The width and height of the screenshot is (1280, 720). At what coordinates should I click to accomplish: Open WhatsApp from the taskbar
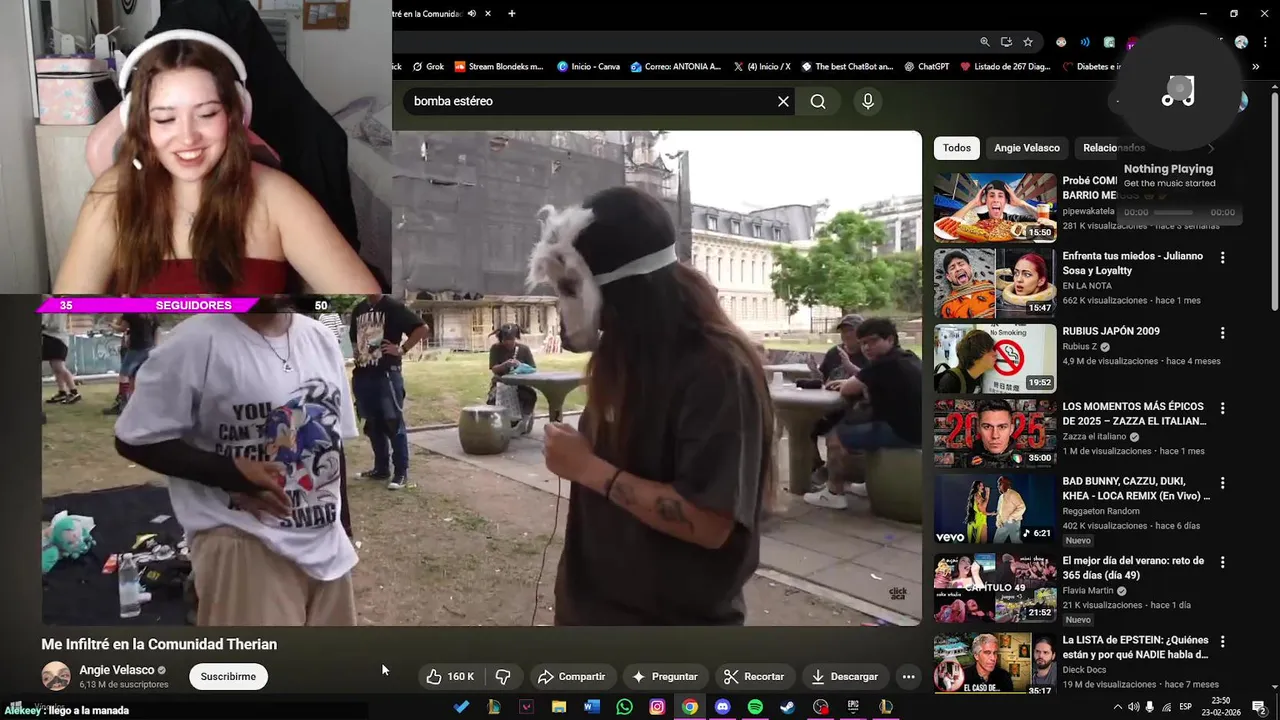click(625, 707)
